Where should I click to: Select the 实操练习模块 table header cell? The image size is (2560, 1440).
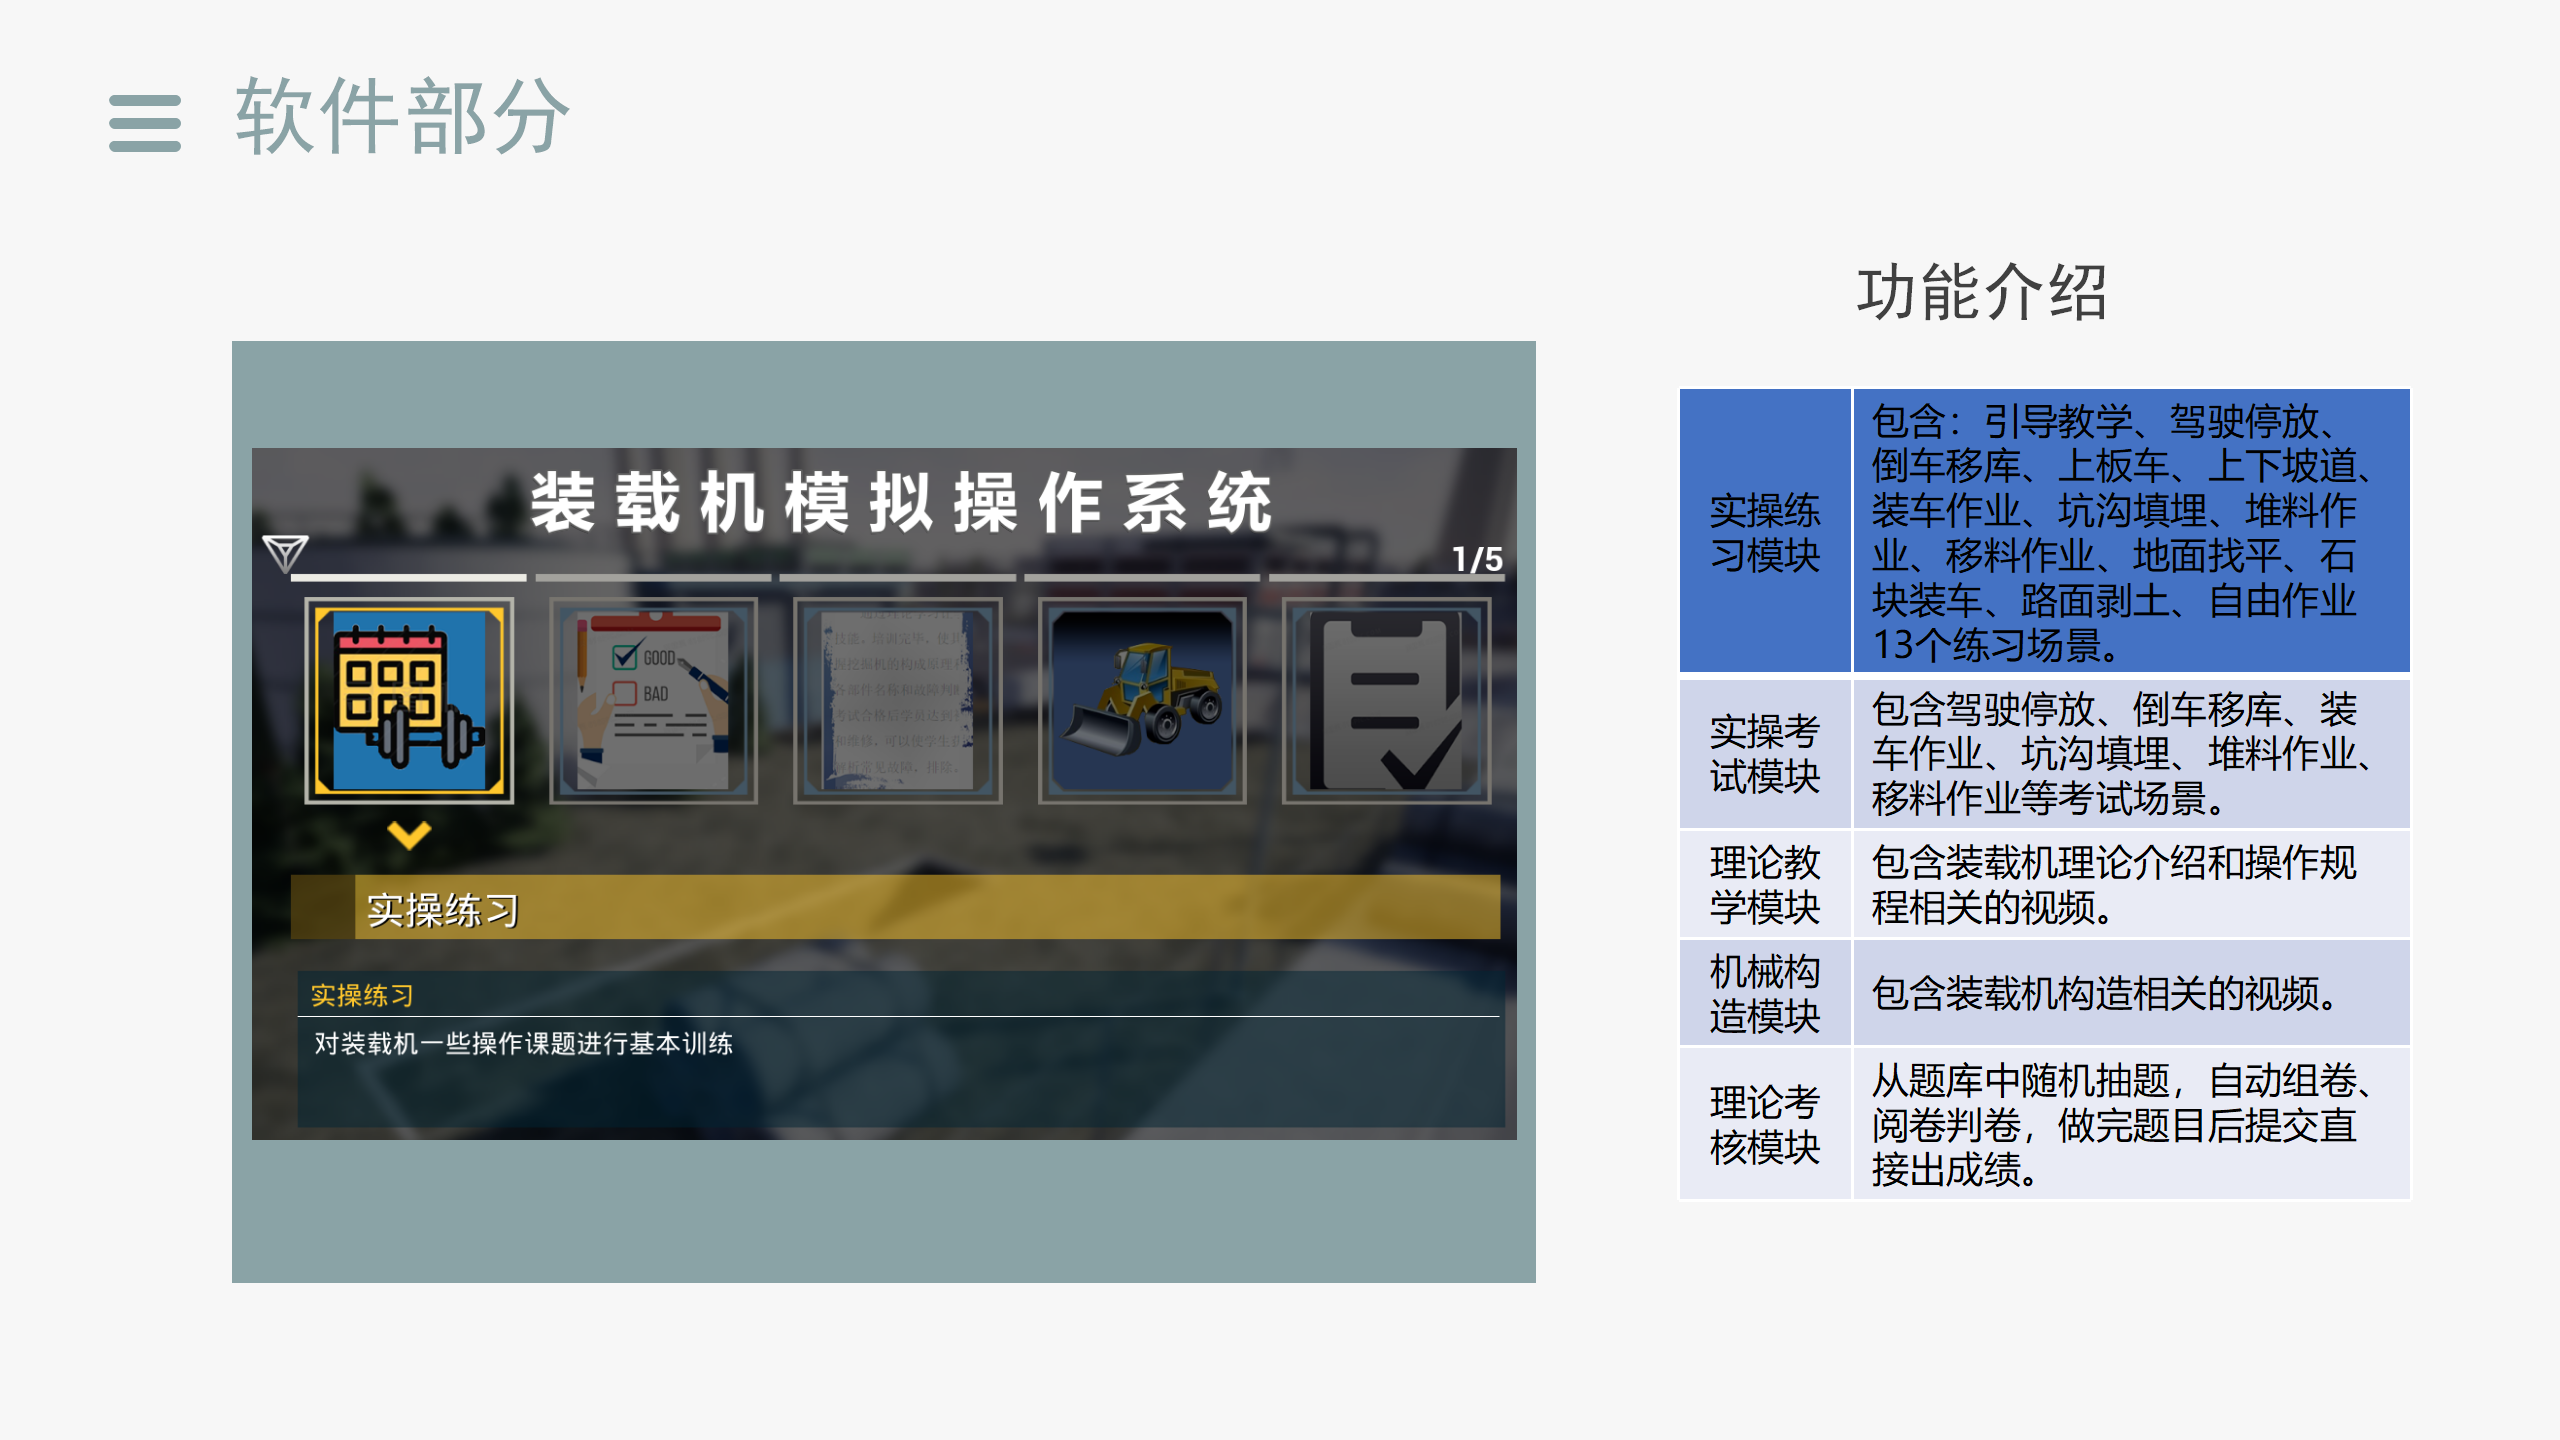click(1764, 532)
